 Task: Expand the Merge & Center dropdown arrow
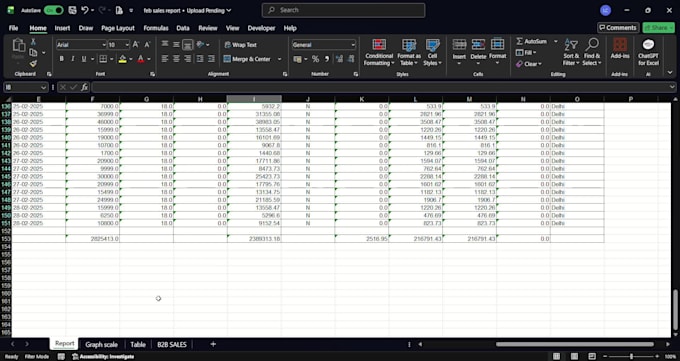pos(279,59)
